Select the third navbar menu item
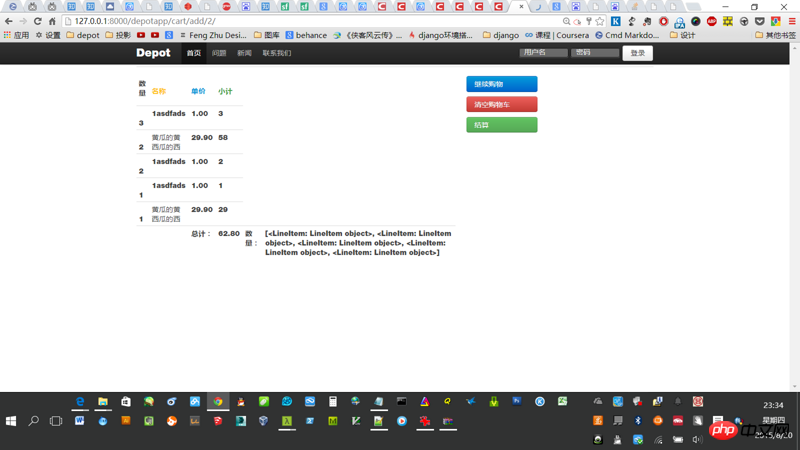The image size is (800, 450). point(244,53)
